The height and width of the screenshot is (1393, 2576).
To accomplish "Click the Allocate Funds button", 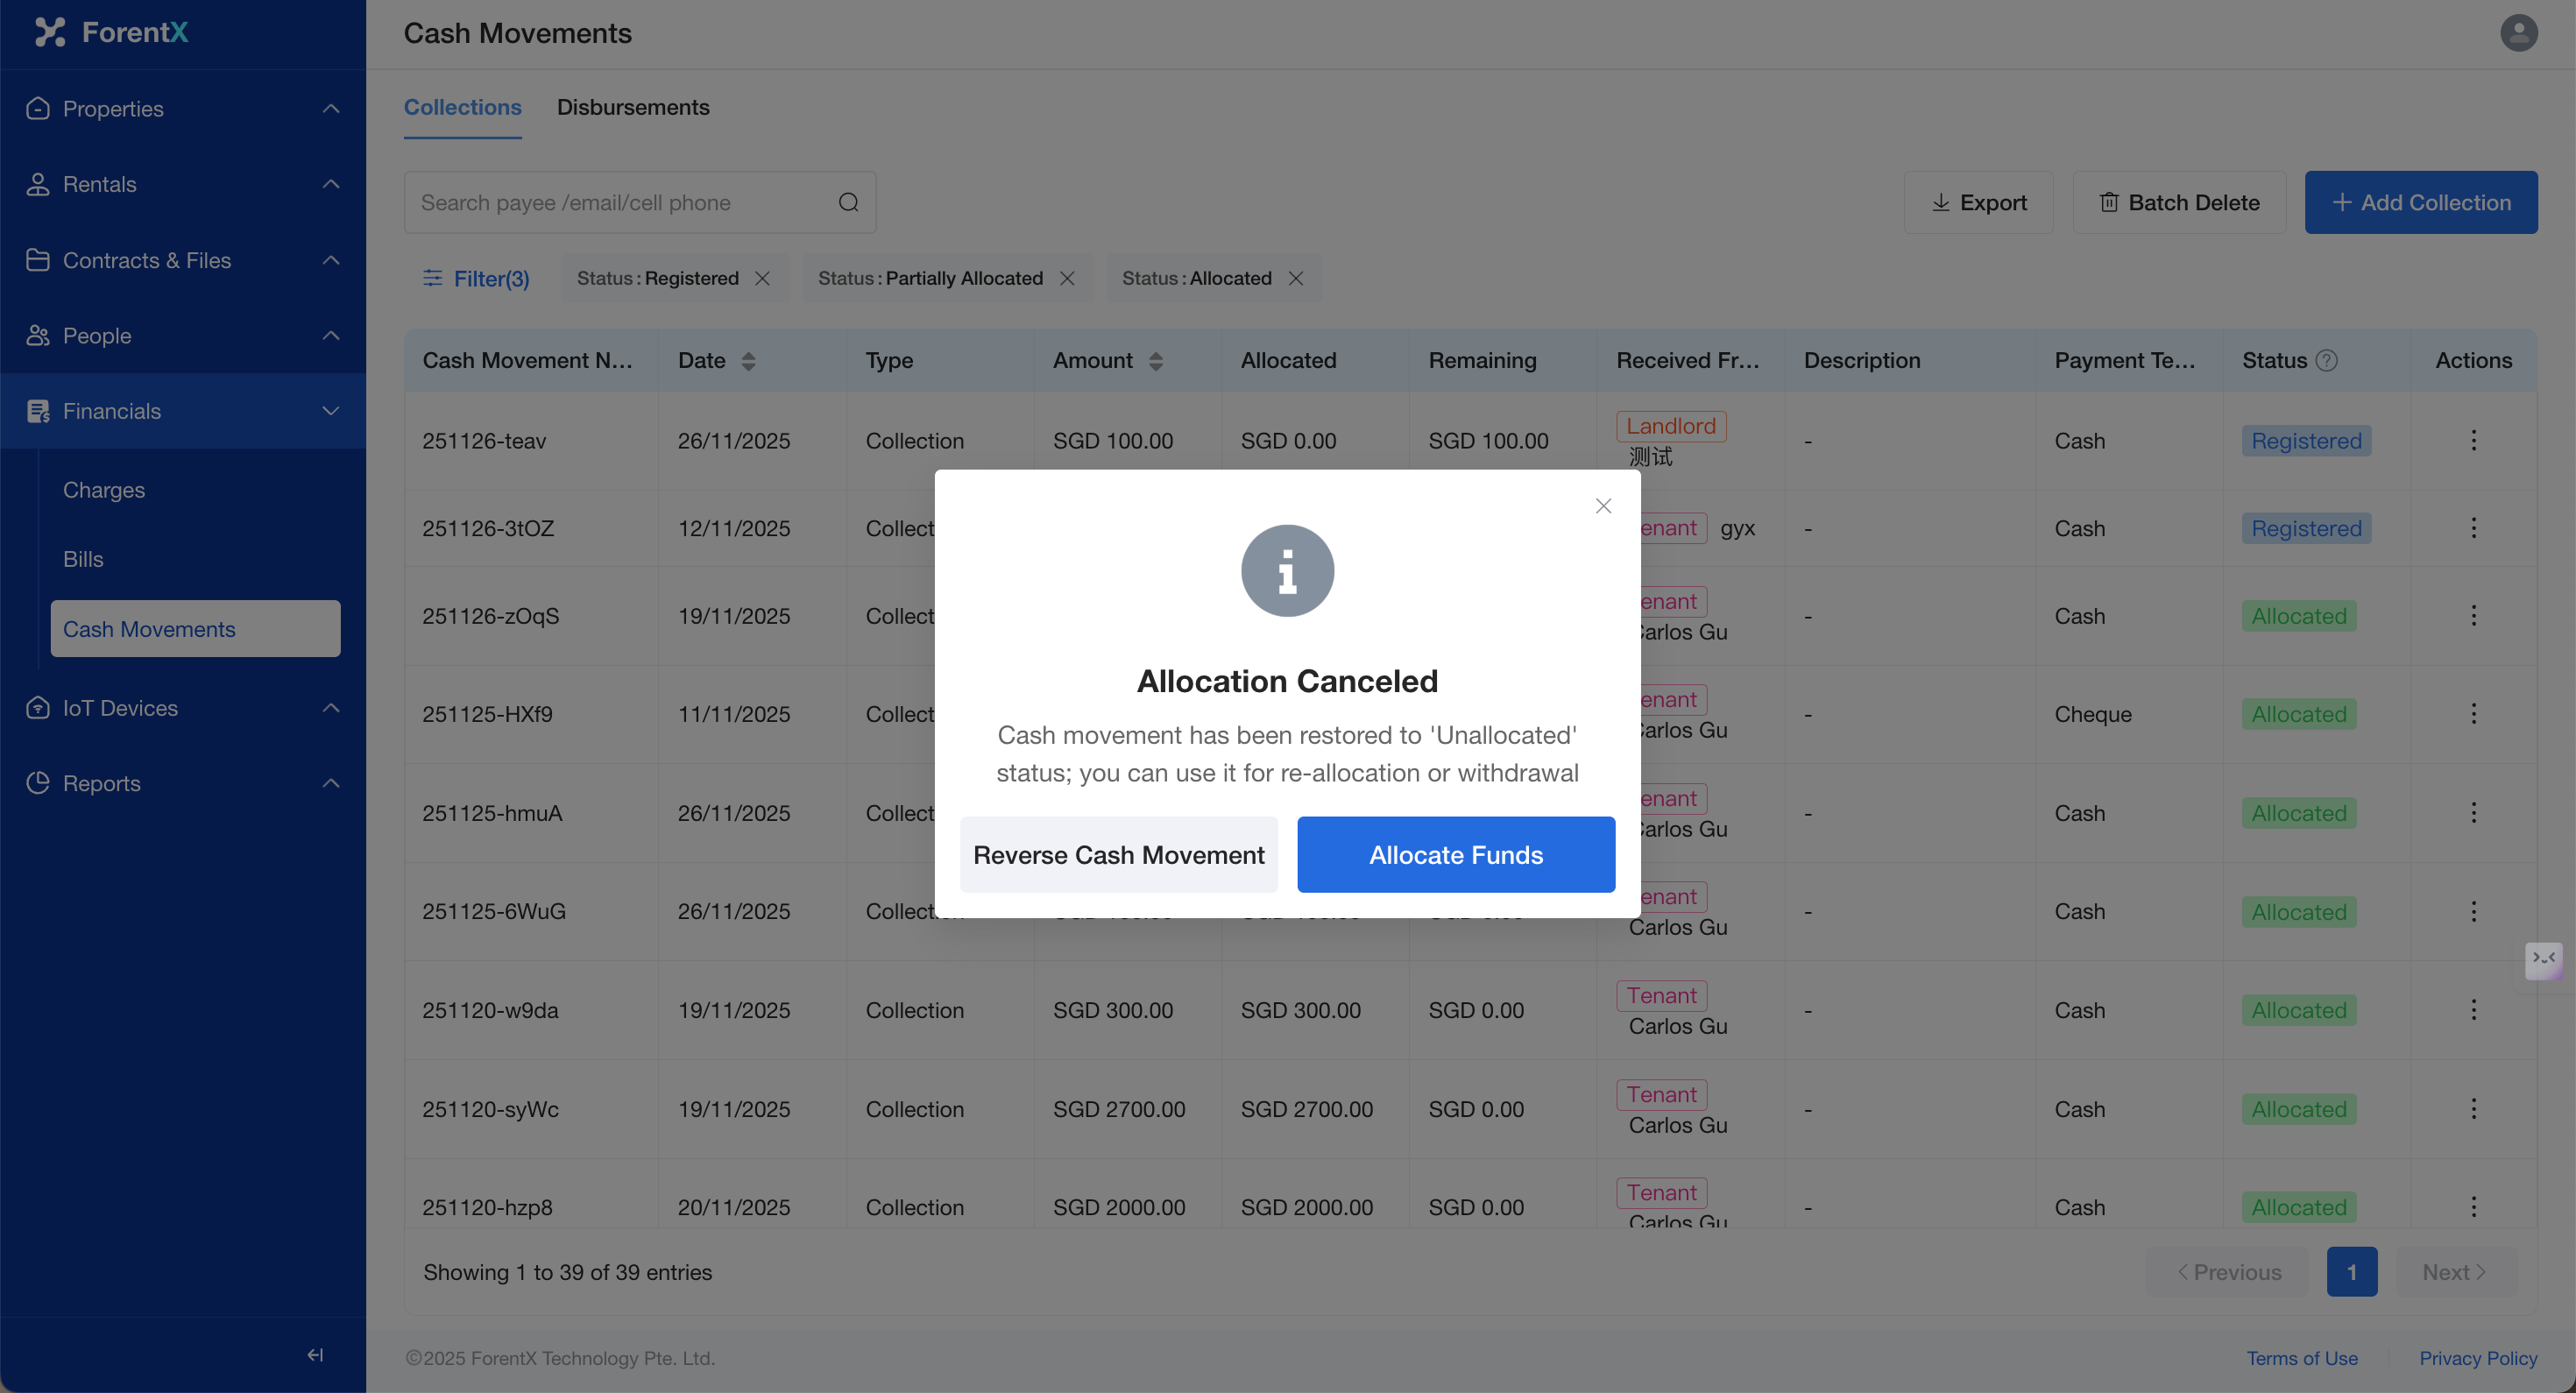I will click(x=1455, y=854).
